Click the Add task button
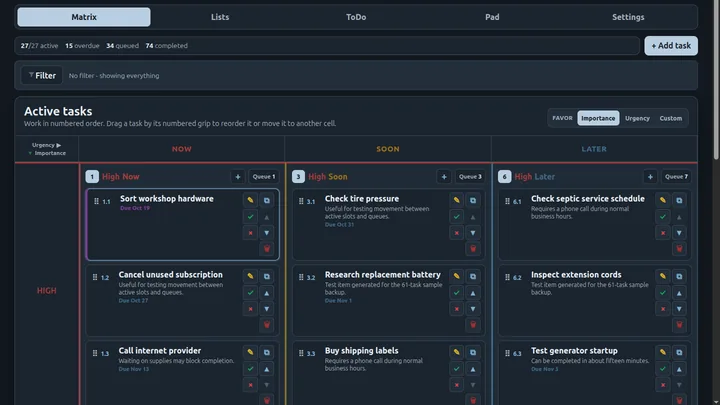This screenshot has width=720, height=405. [671, 45]
